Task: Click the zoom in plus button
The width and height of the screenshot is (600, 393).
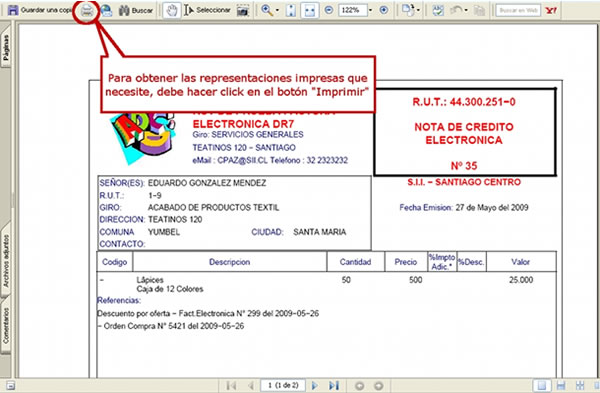Action: coord(384,10)
